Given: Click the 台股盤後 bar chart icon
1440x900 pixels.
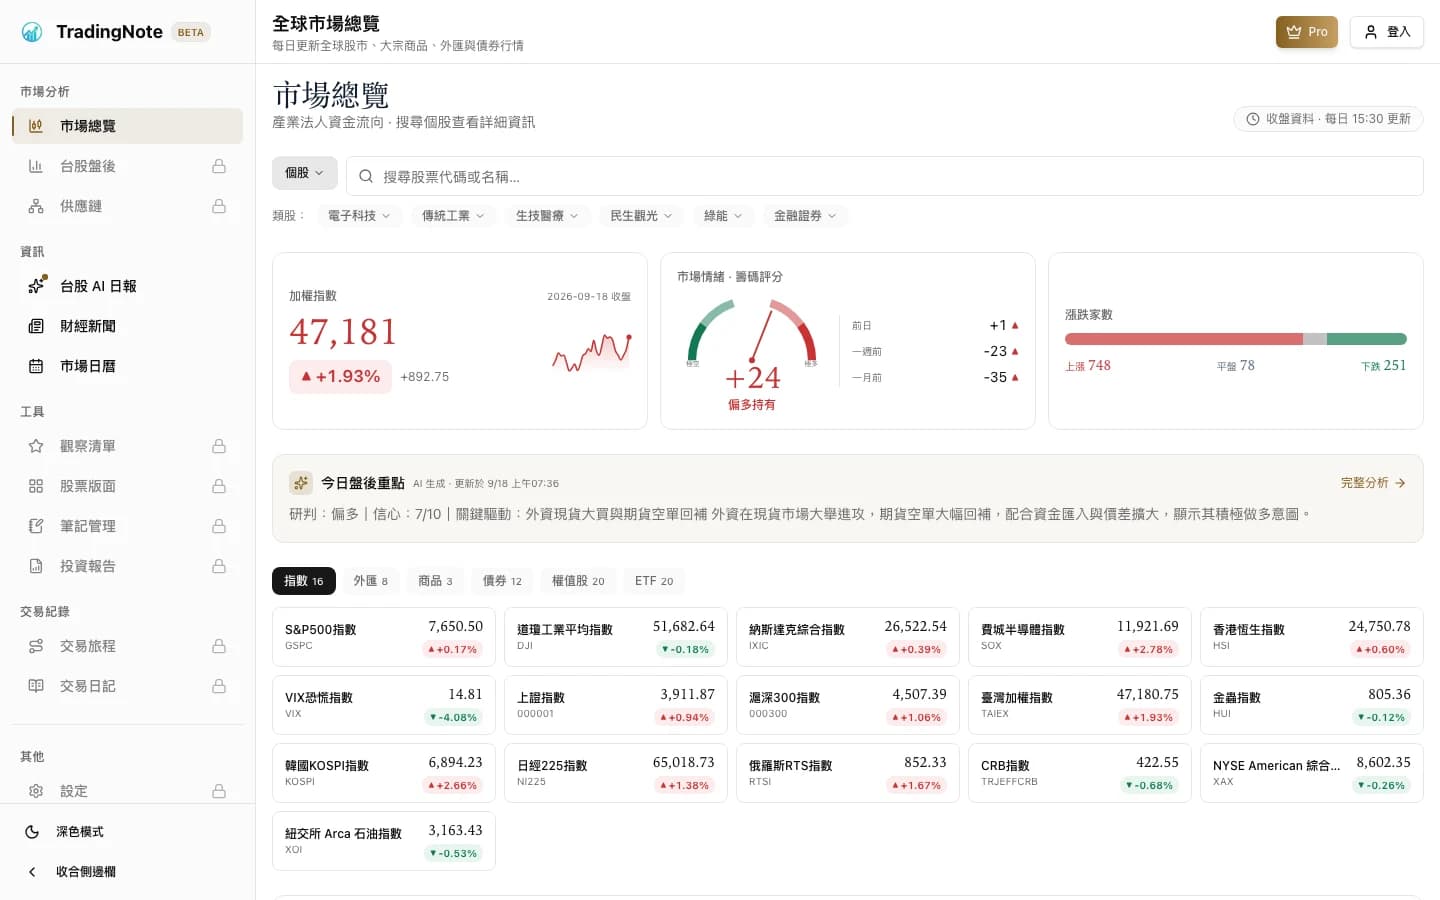Looking at the screenshot, I should (x=36, y=166).
